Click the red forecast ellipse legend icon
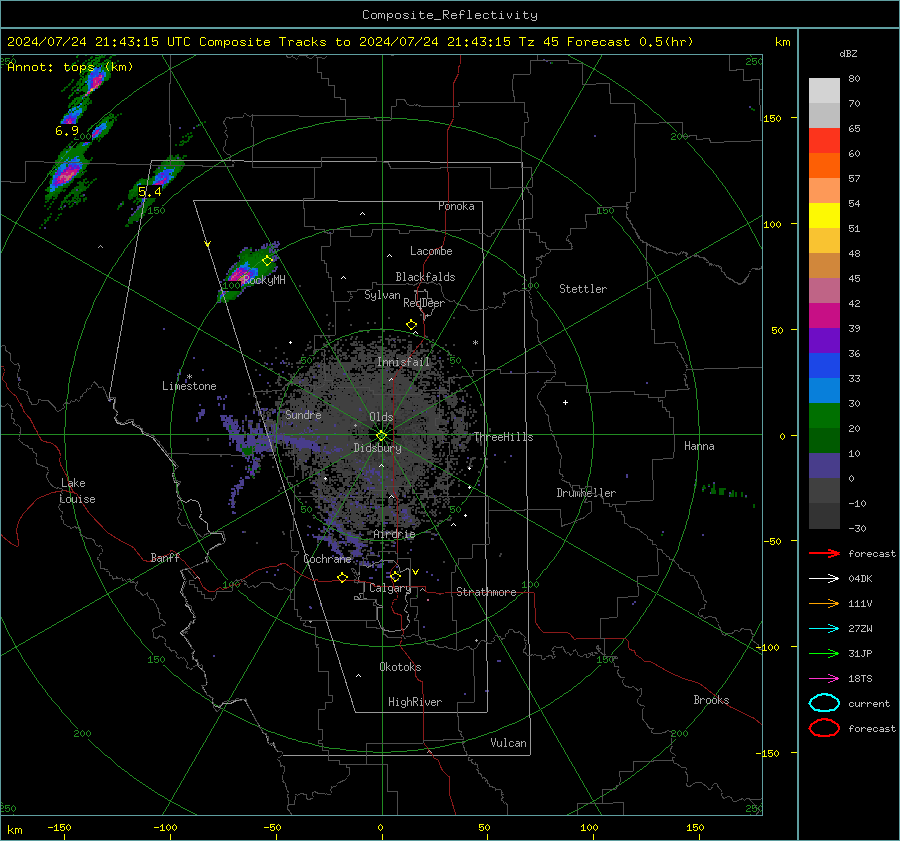The width and height of the screenshot is (900, 841). 824,728
